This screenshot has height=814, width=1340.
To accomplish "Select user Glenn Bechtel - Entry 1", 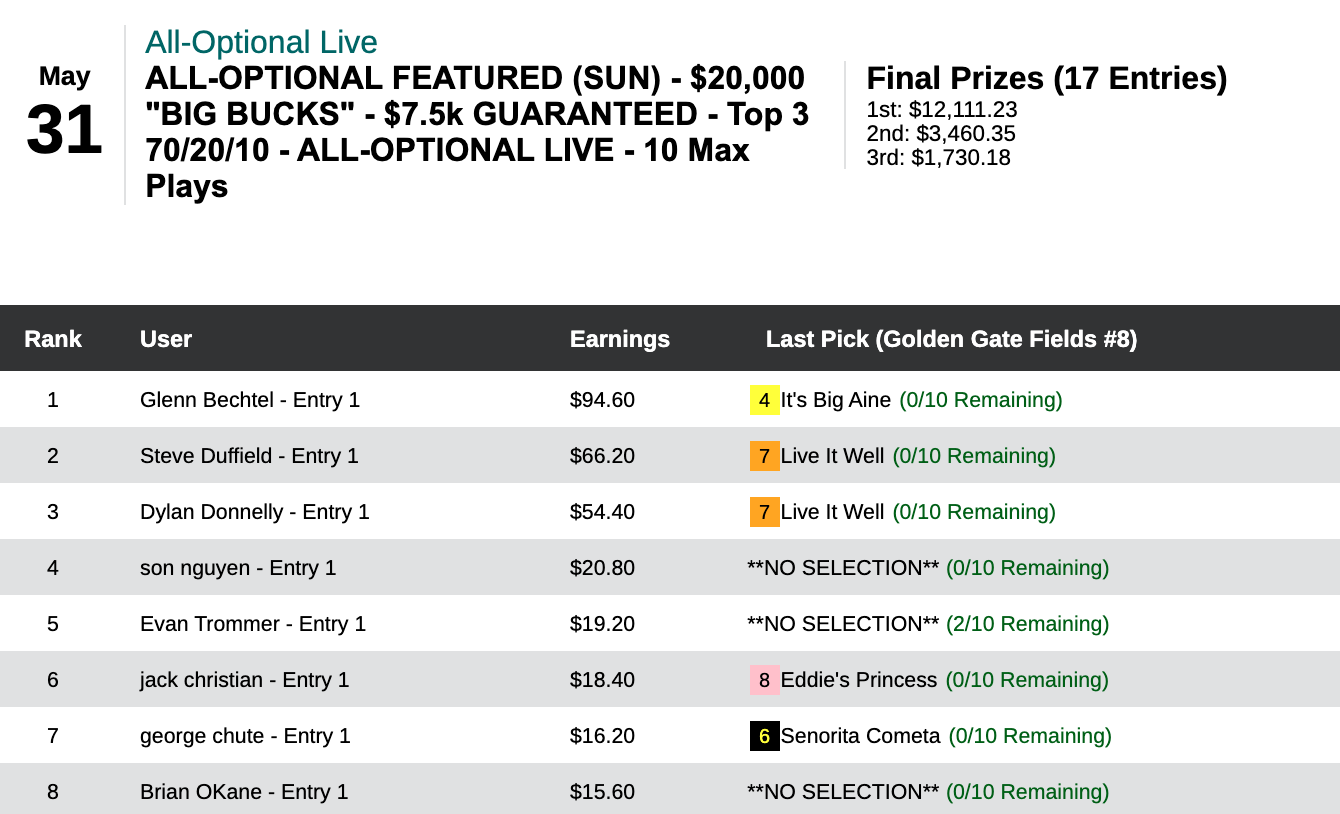I will point(250,400).
